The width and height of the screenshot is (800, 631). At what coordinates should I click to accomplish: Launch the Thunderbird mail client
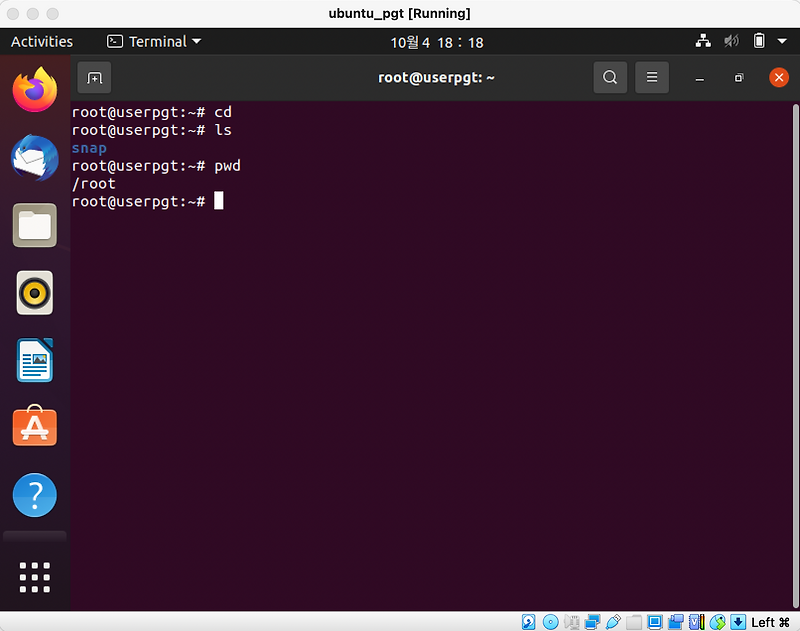[x=34, y=158]
